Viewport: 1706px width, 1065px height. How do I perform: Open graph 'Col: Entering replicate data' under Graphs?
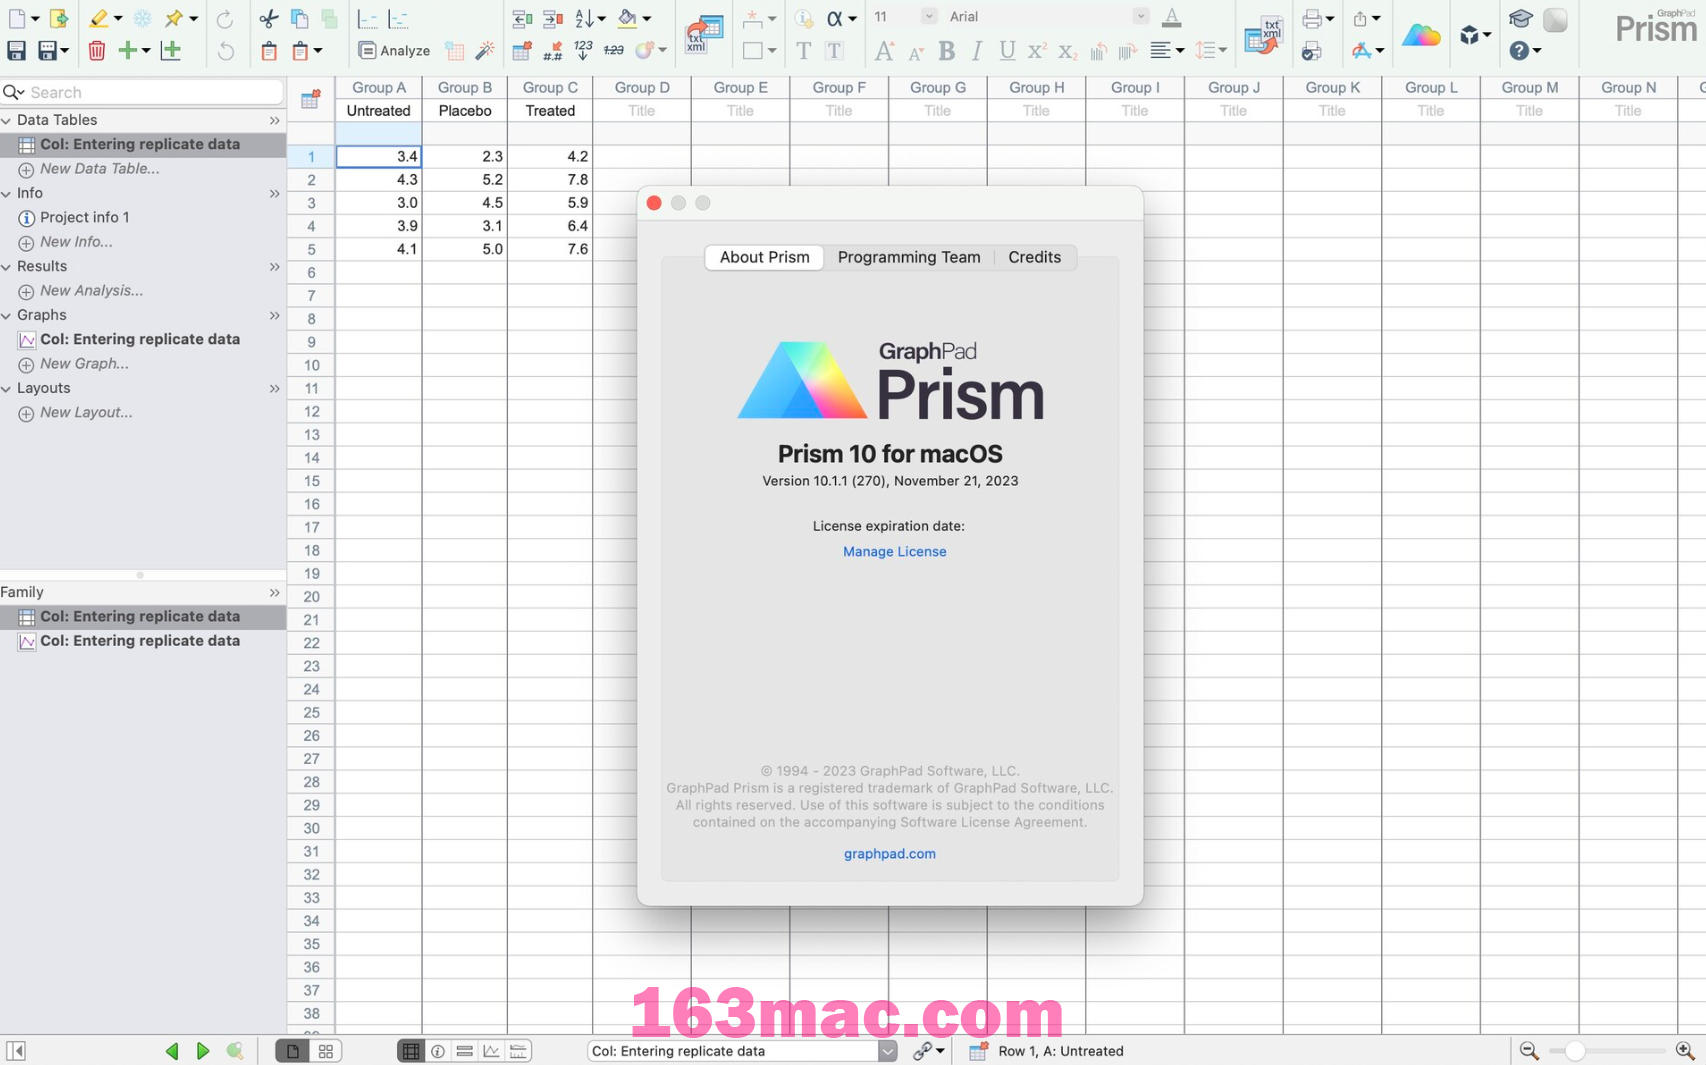[139, 339]
